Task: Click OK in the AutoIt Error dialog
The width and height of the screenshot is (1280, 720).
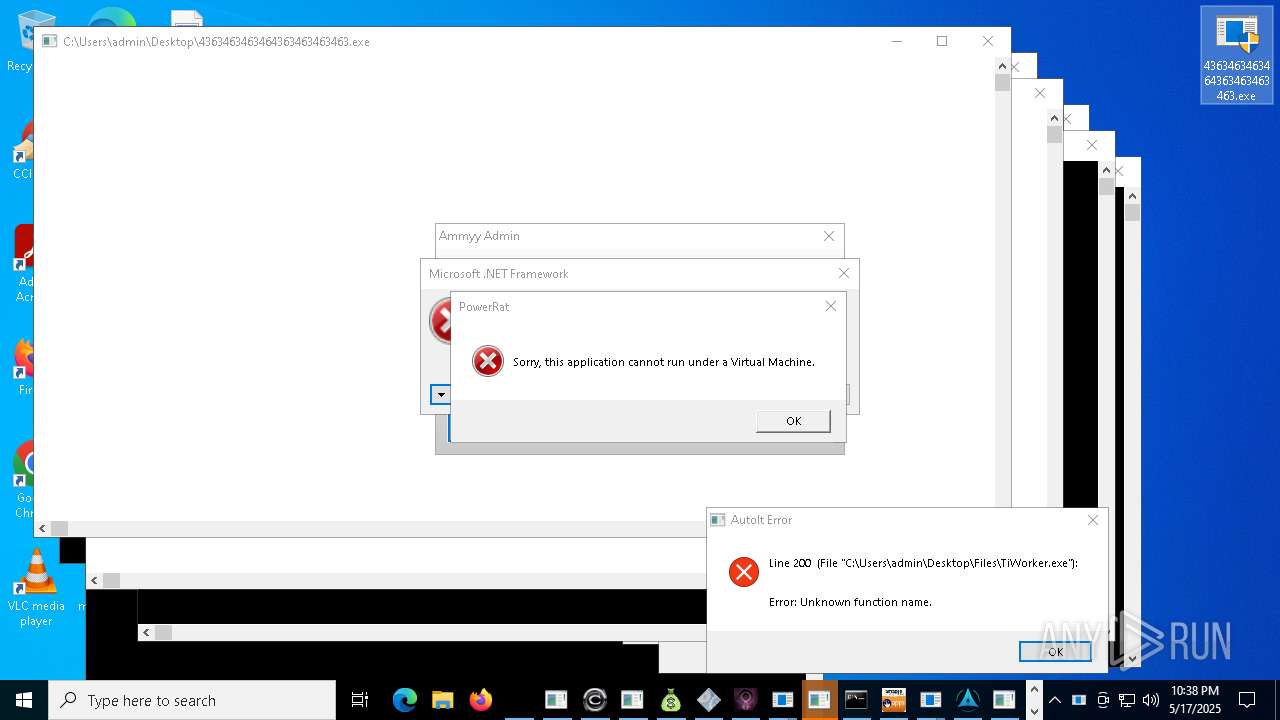Action: (1055, 651)
